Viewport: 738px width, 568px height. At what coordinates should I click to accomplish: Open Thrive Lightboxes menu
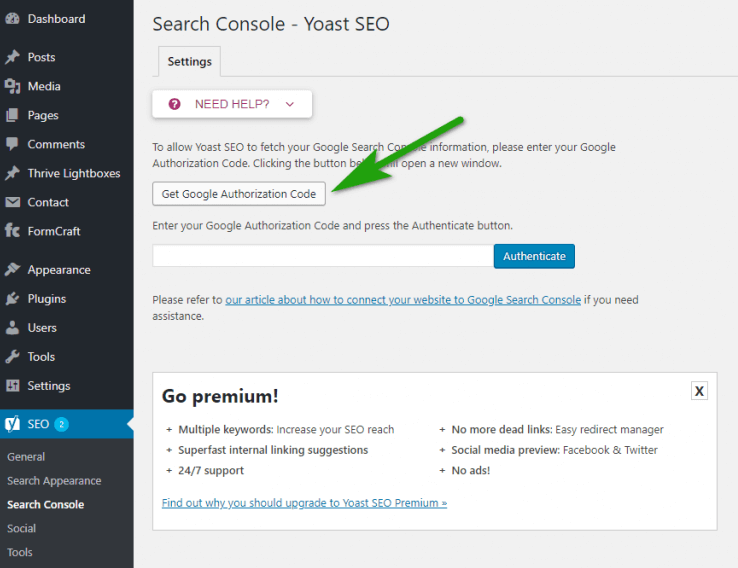[x=74, y=173]
